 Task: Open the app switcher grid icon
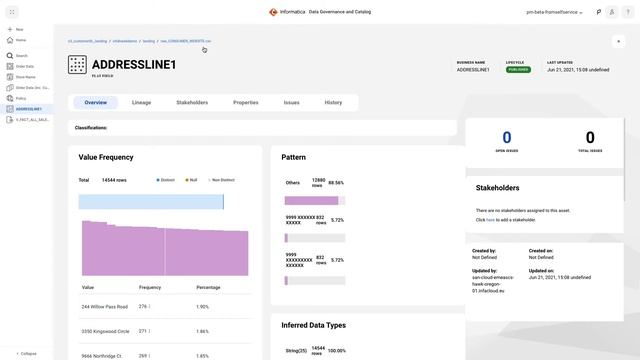click(12, 12)
